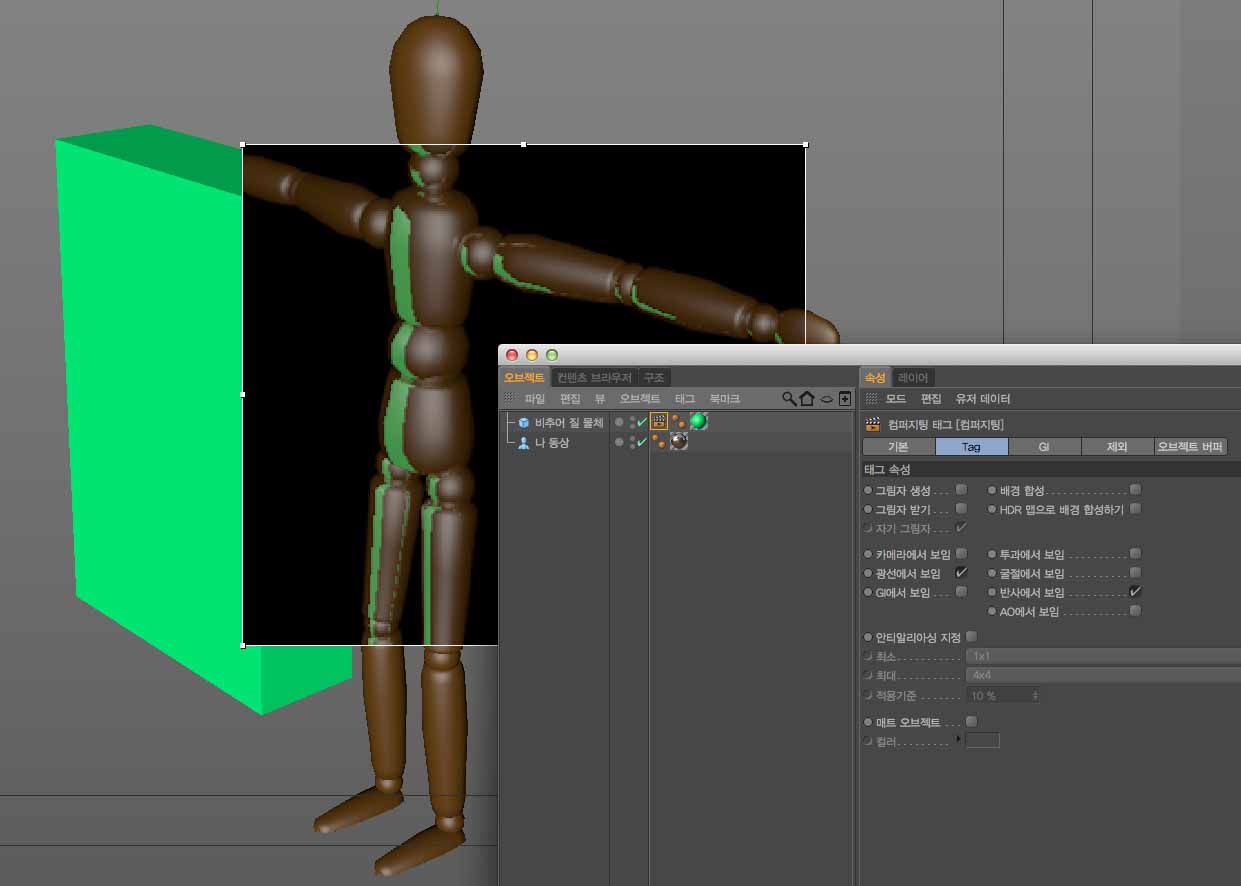Toggle visibility dots for 비추어 질 물체
The width and height of the screenshot is (1241, 886).
tap(632, 422)
